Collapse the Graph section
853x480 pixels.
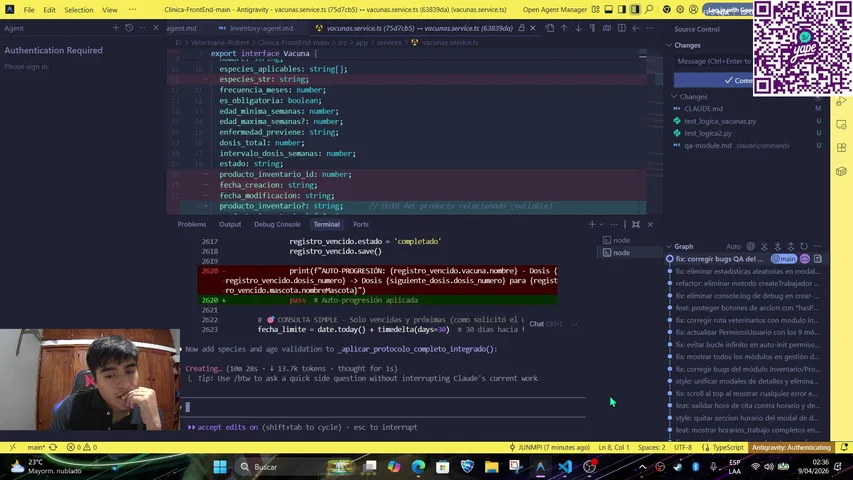pos(681,247)
